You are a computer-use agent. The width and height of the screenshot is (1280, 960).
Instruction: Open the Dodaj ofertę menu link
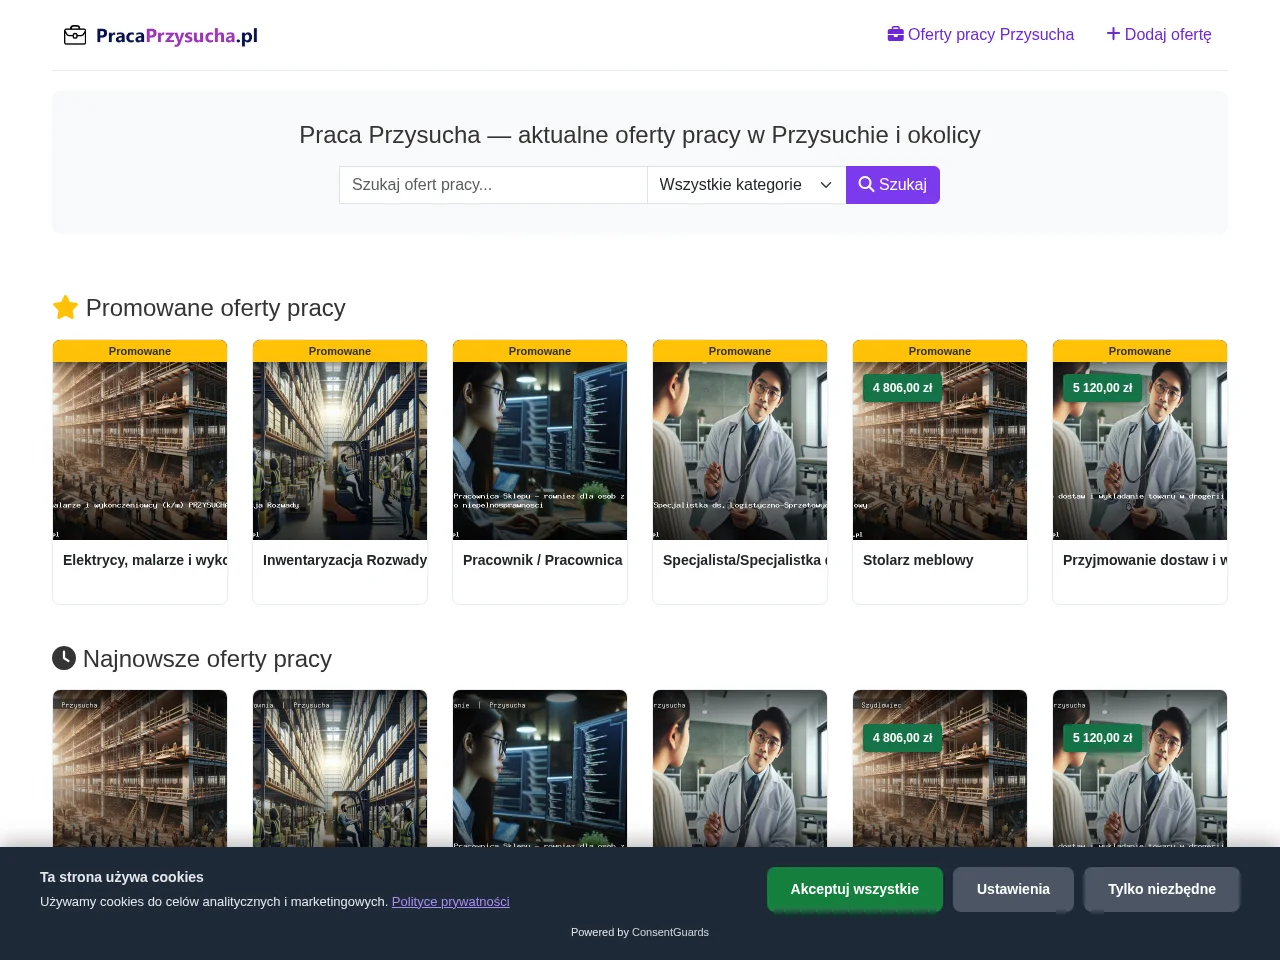point(1159,35)
